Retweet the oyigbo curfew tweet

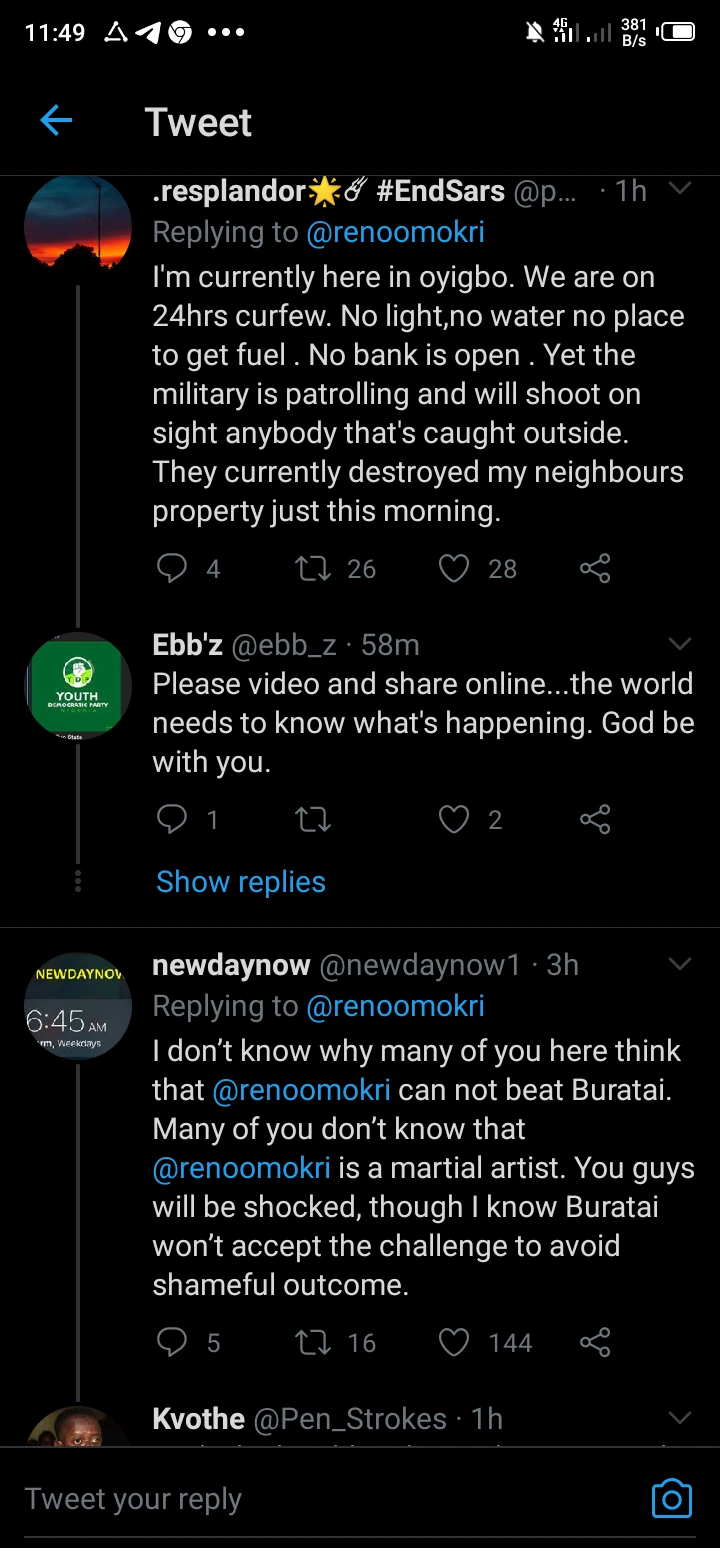tap(313, 569)
